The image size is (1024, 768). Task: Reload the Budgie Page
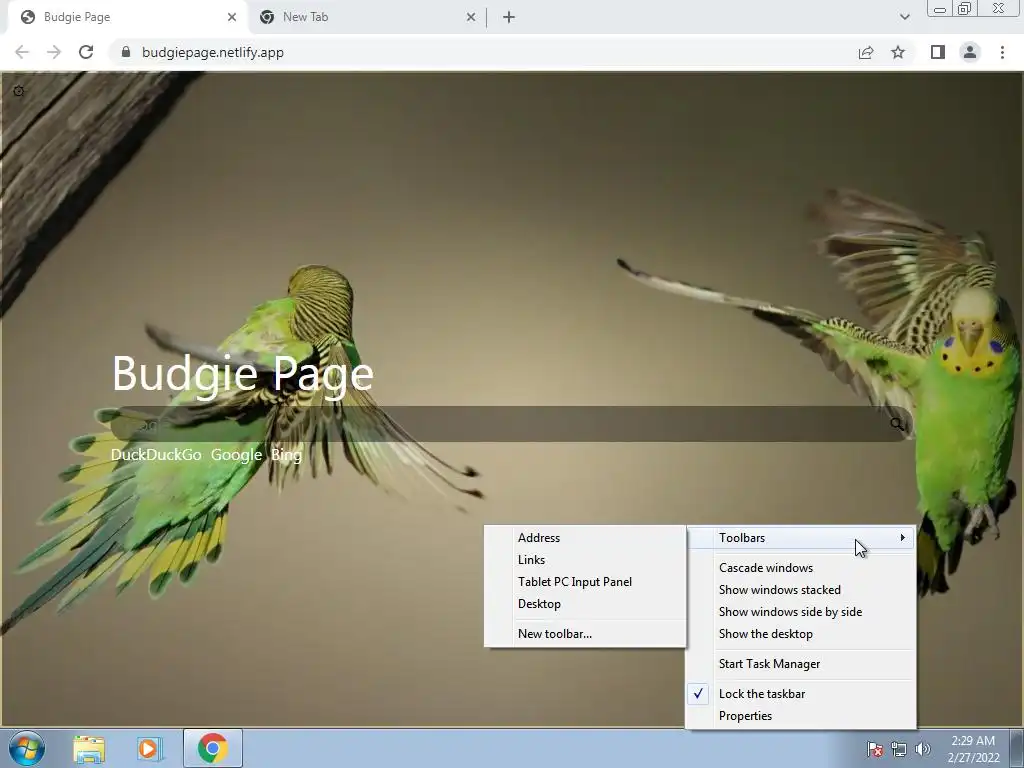tap(86, 52)
